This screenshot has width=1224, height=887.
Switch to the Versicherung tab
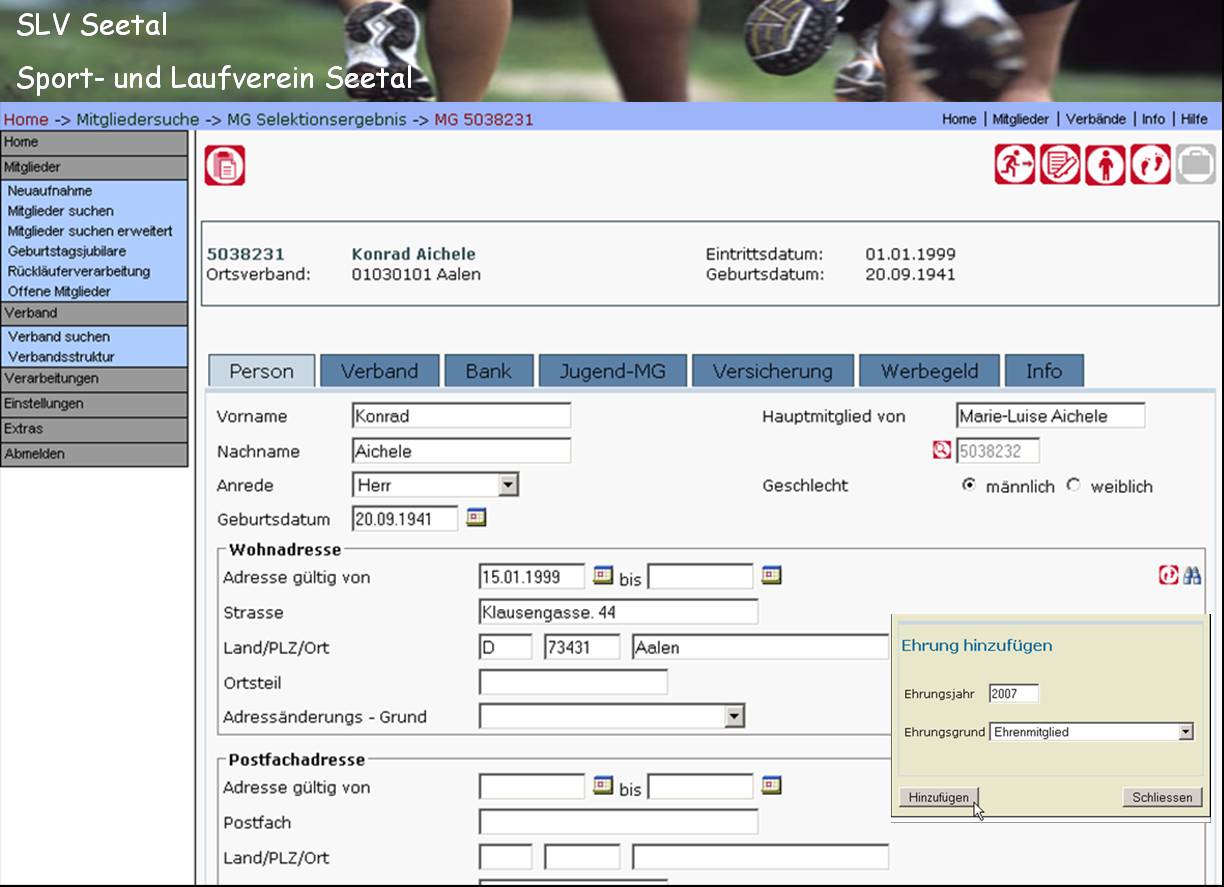coord(772,371)
